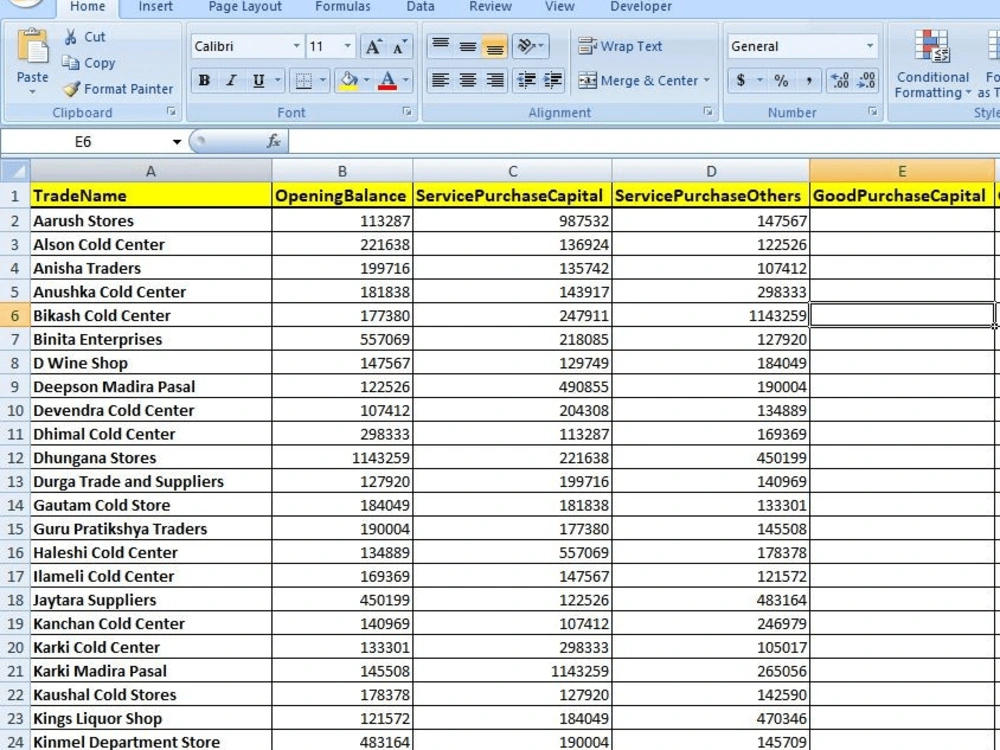Image resolution: width=1000 pixels, height=750 pixels.
Task: Select row 12 header
Action: (15, 458)
